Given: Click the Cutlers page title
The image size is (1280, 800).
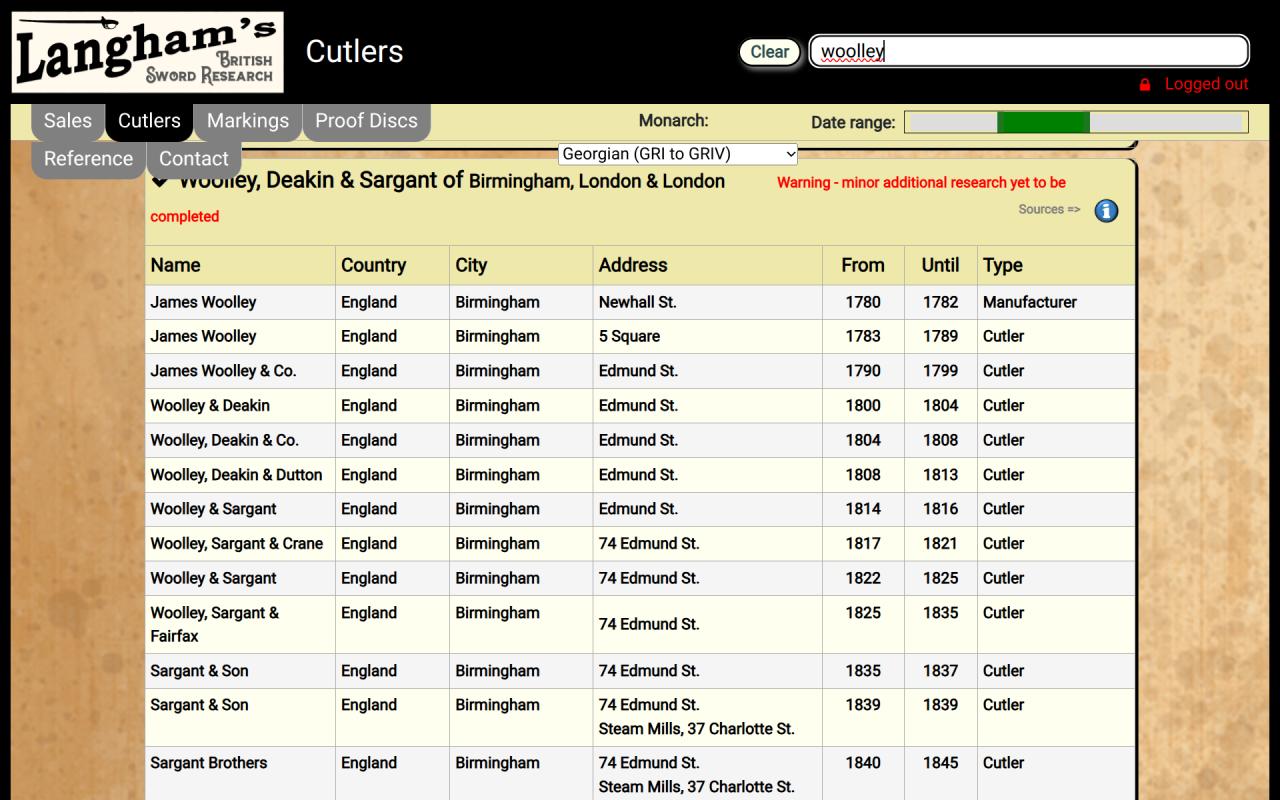Looking at the screenshot, I should pyautogui.click(x=354, y=52).
